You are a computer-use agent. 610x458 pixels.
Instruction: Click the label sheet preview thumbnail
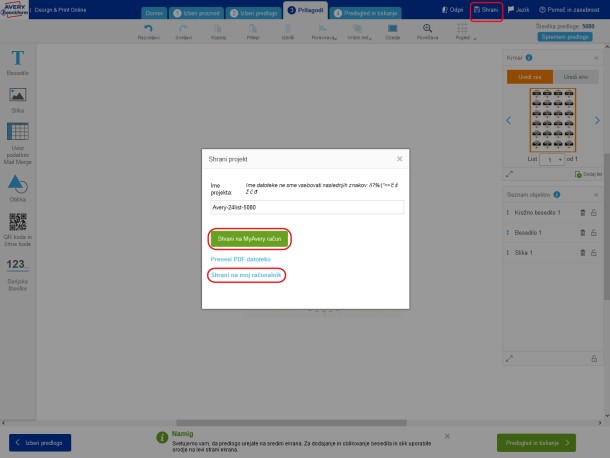point(553,120)
